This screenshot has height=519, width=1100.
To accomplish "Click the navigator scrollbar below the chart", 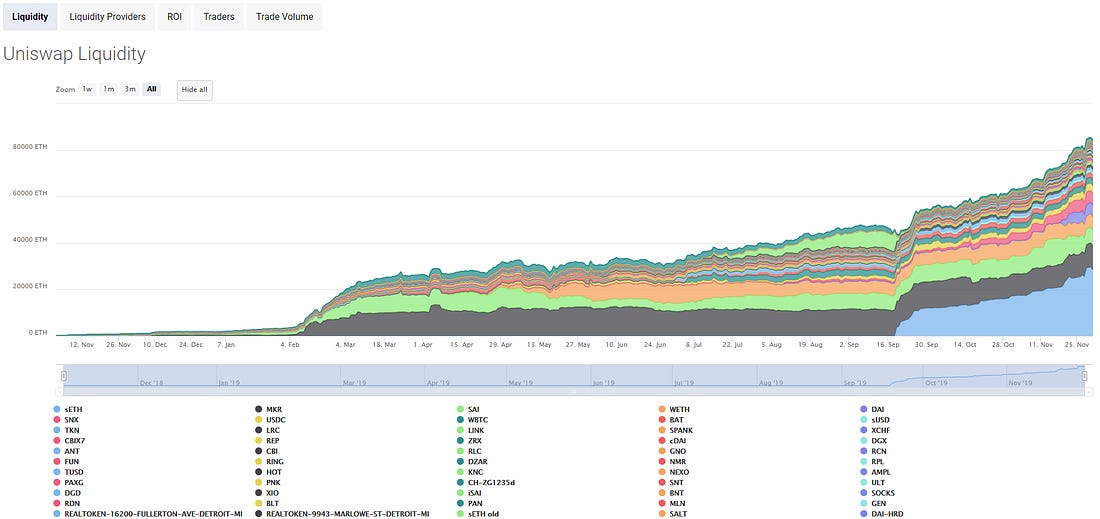I will (573, 391).
